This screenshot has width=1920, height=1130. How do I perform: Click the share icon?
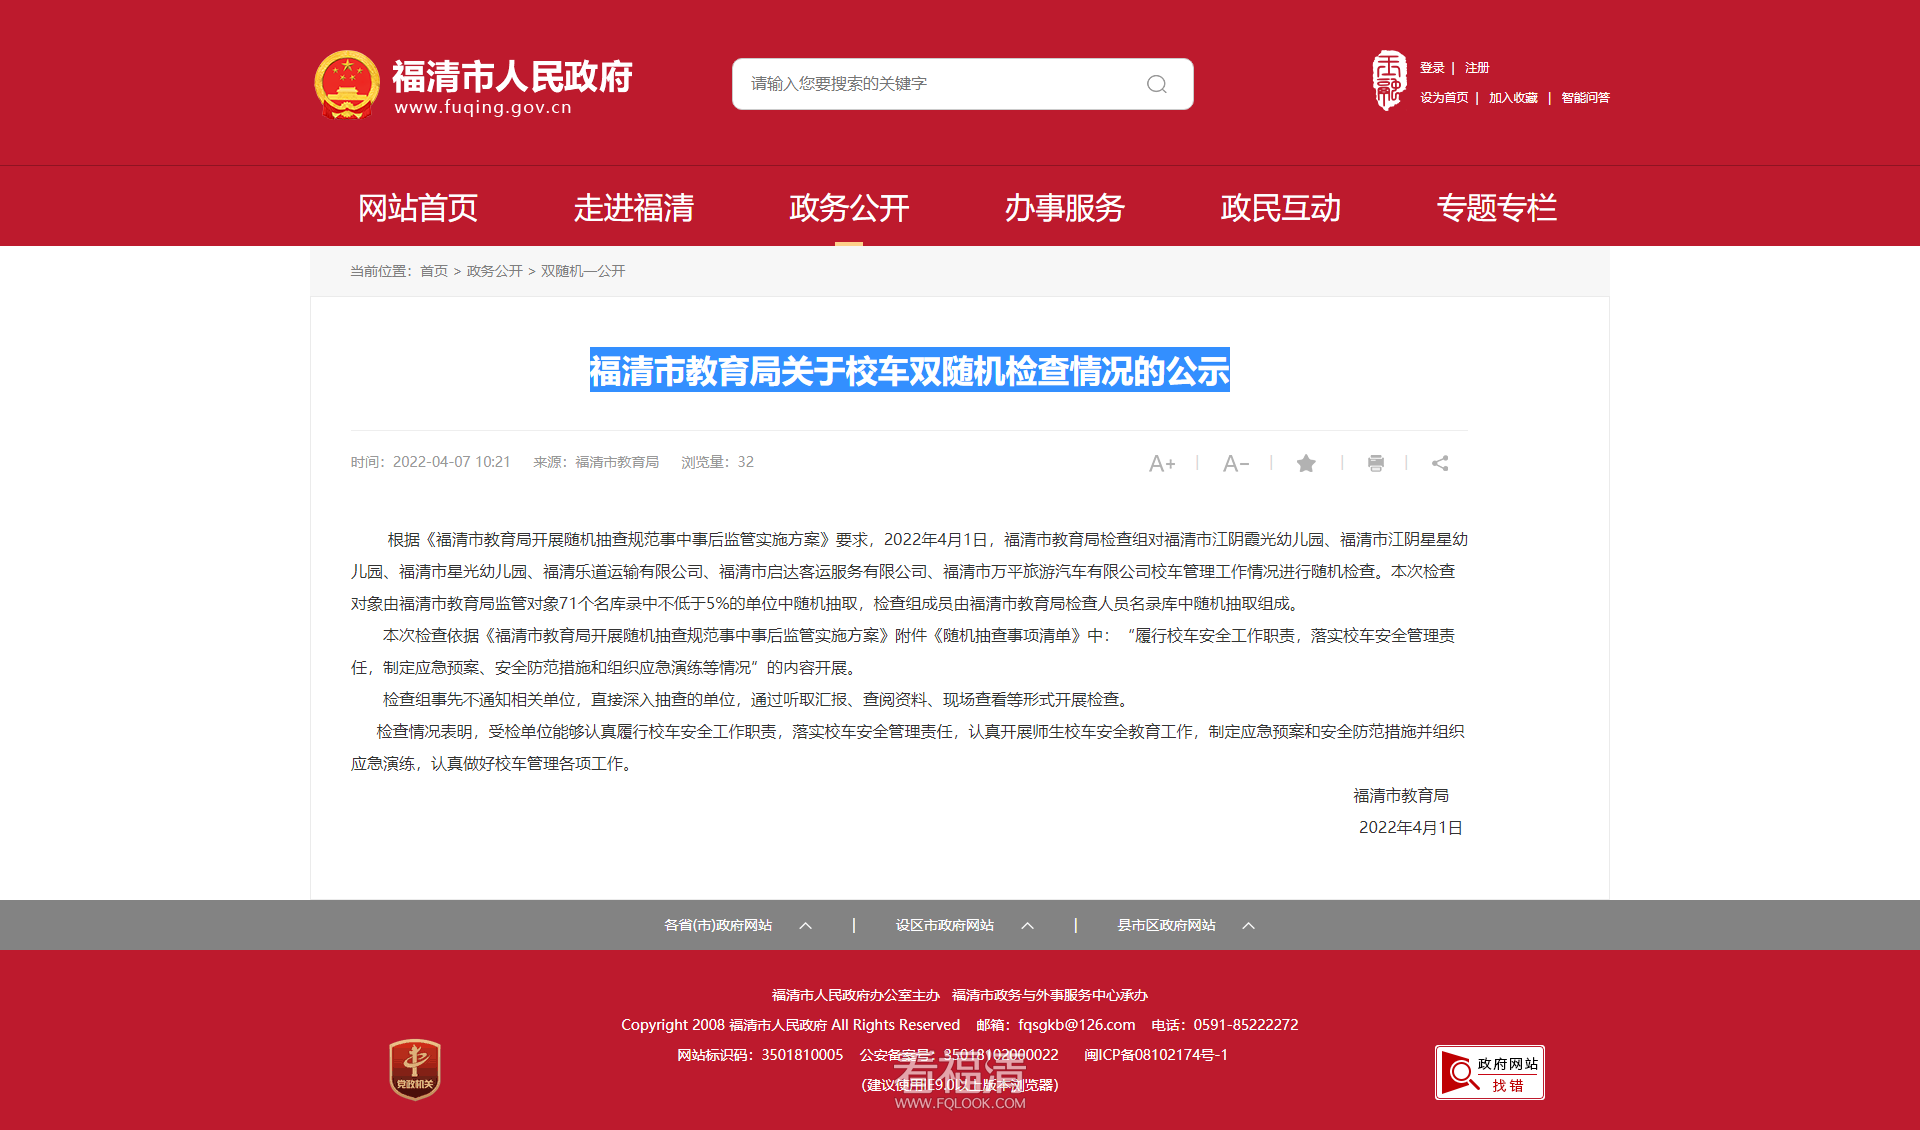[x=1440, y=463]
